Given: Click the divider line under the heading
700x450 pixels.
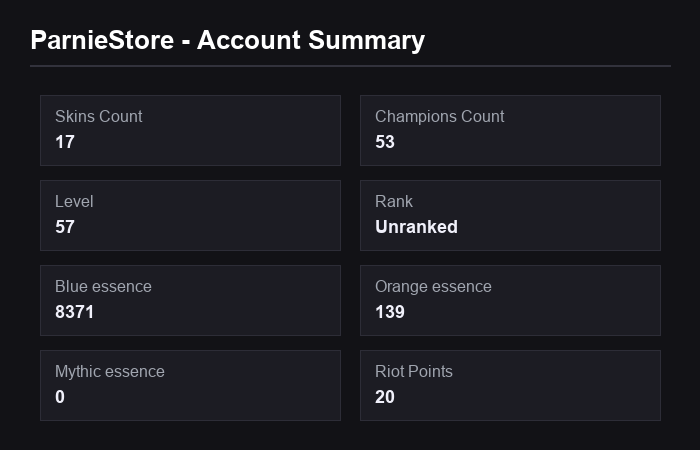Looking at the screenshot, I should (350, 66).
